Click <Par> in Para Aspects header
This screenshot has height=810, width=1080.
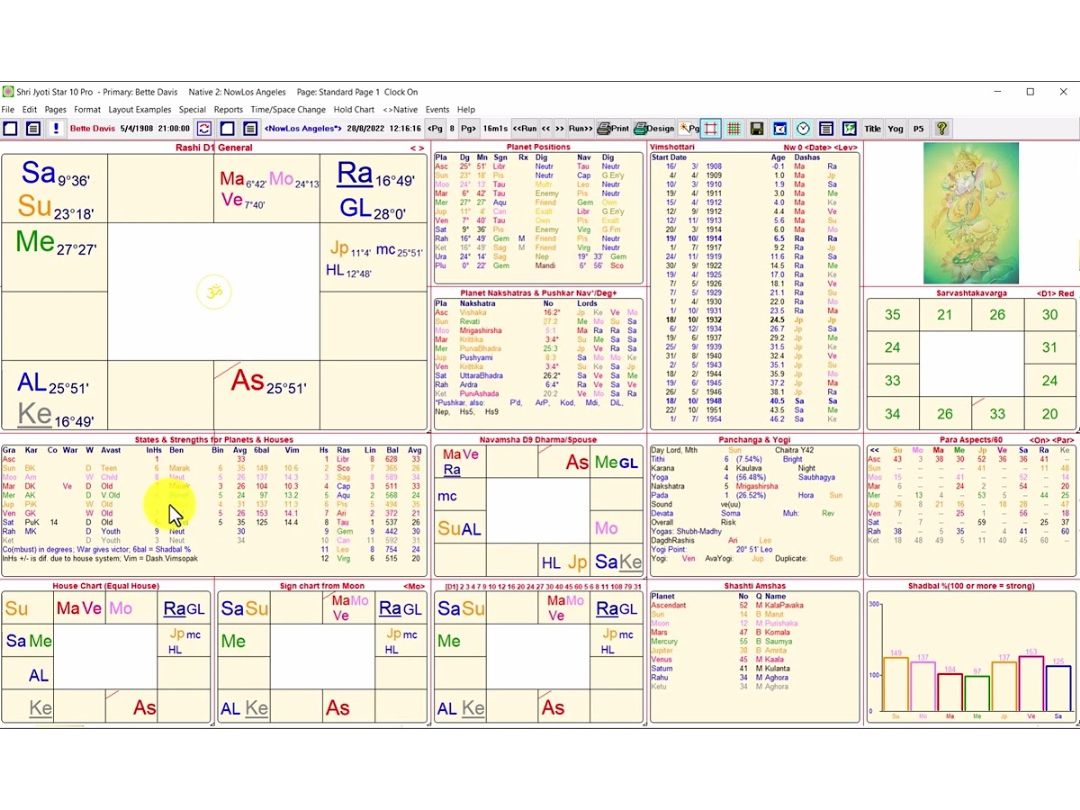tap(1061, 439)
